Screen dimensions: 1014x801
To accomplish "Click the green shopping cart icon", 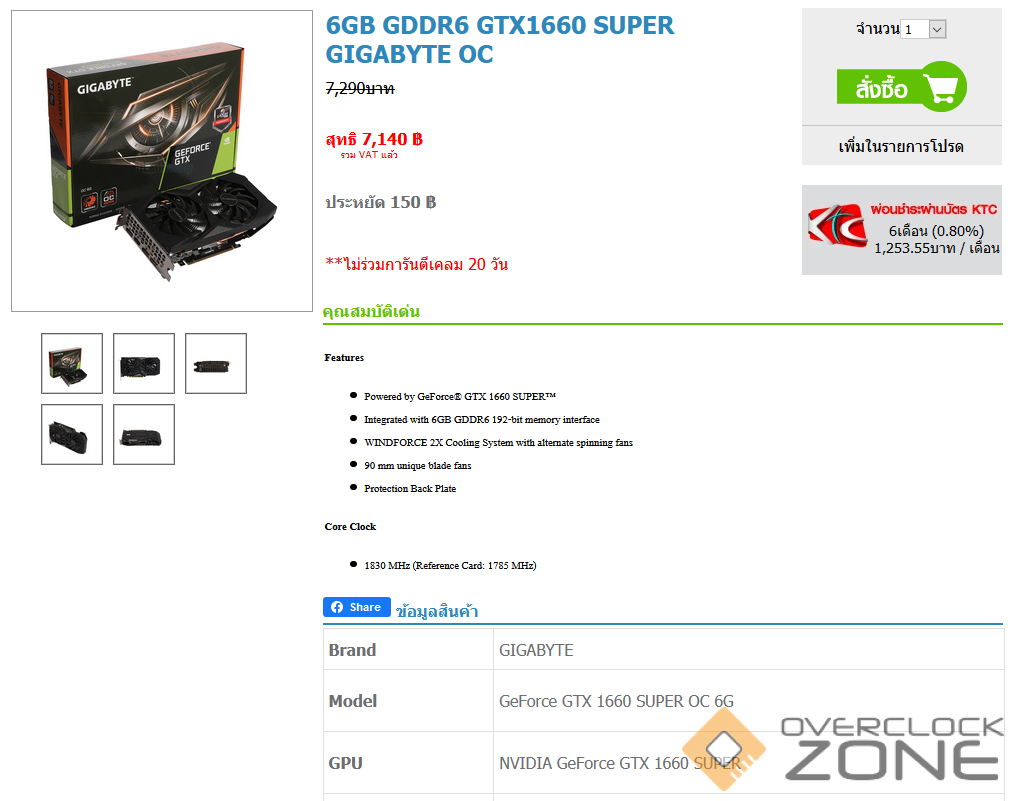I will pos(942,87).
